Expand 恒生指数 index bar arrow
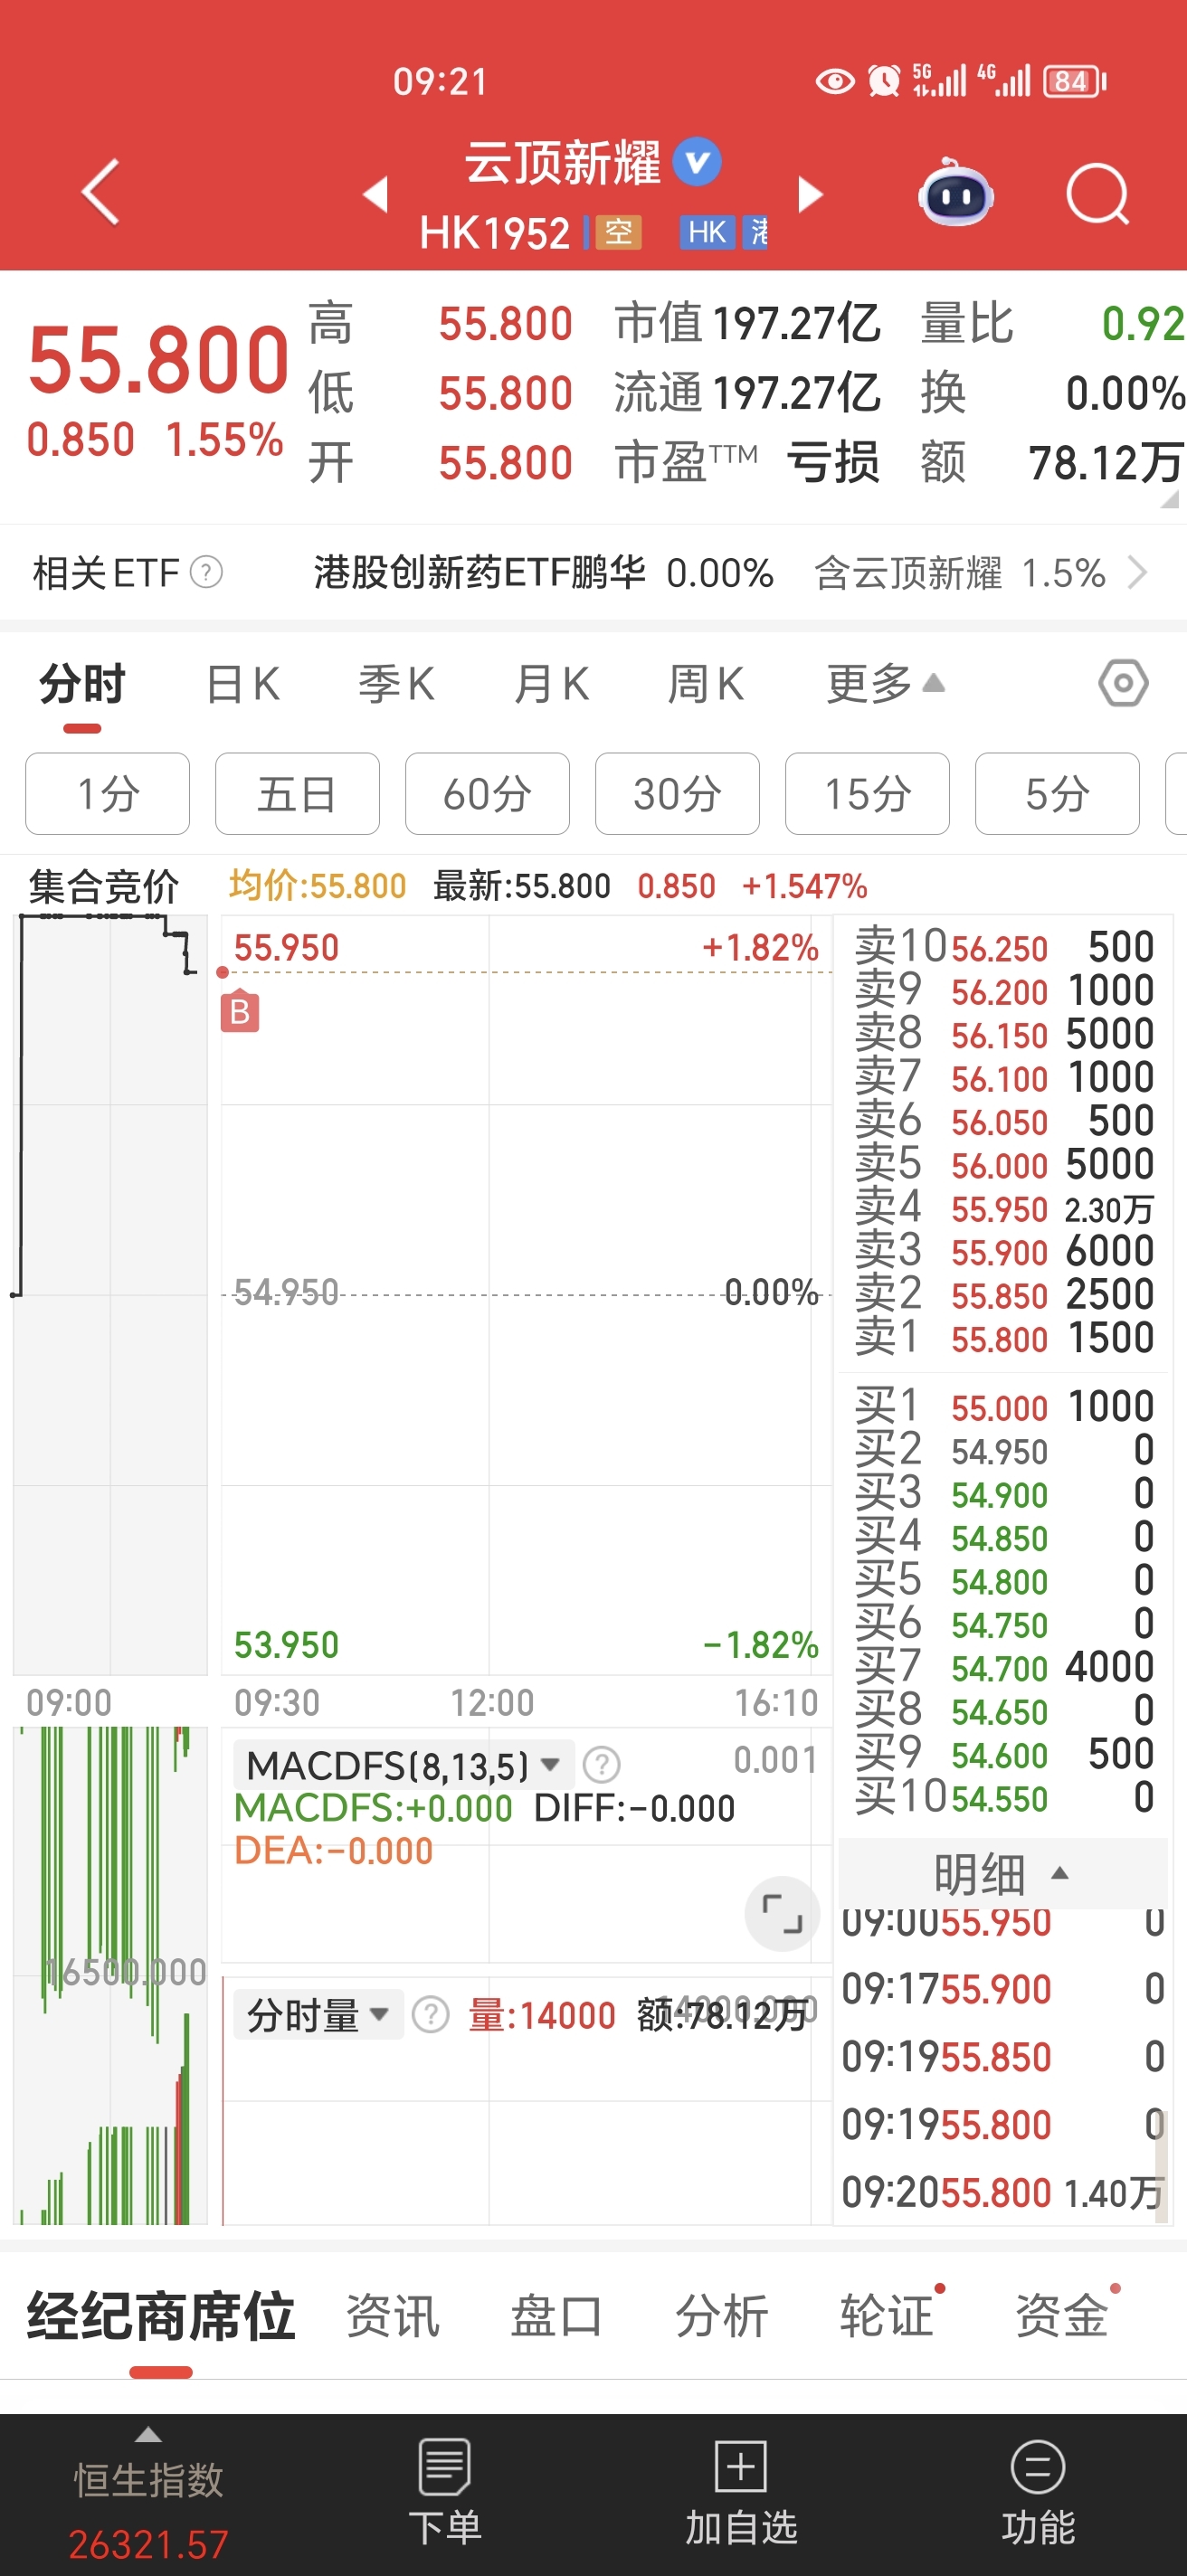This screenshot has width=1187, height=2576. point(148,2434)
